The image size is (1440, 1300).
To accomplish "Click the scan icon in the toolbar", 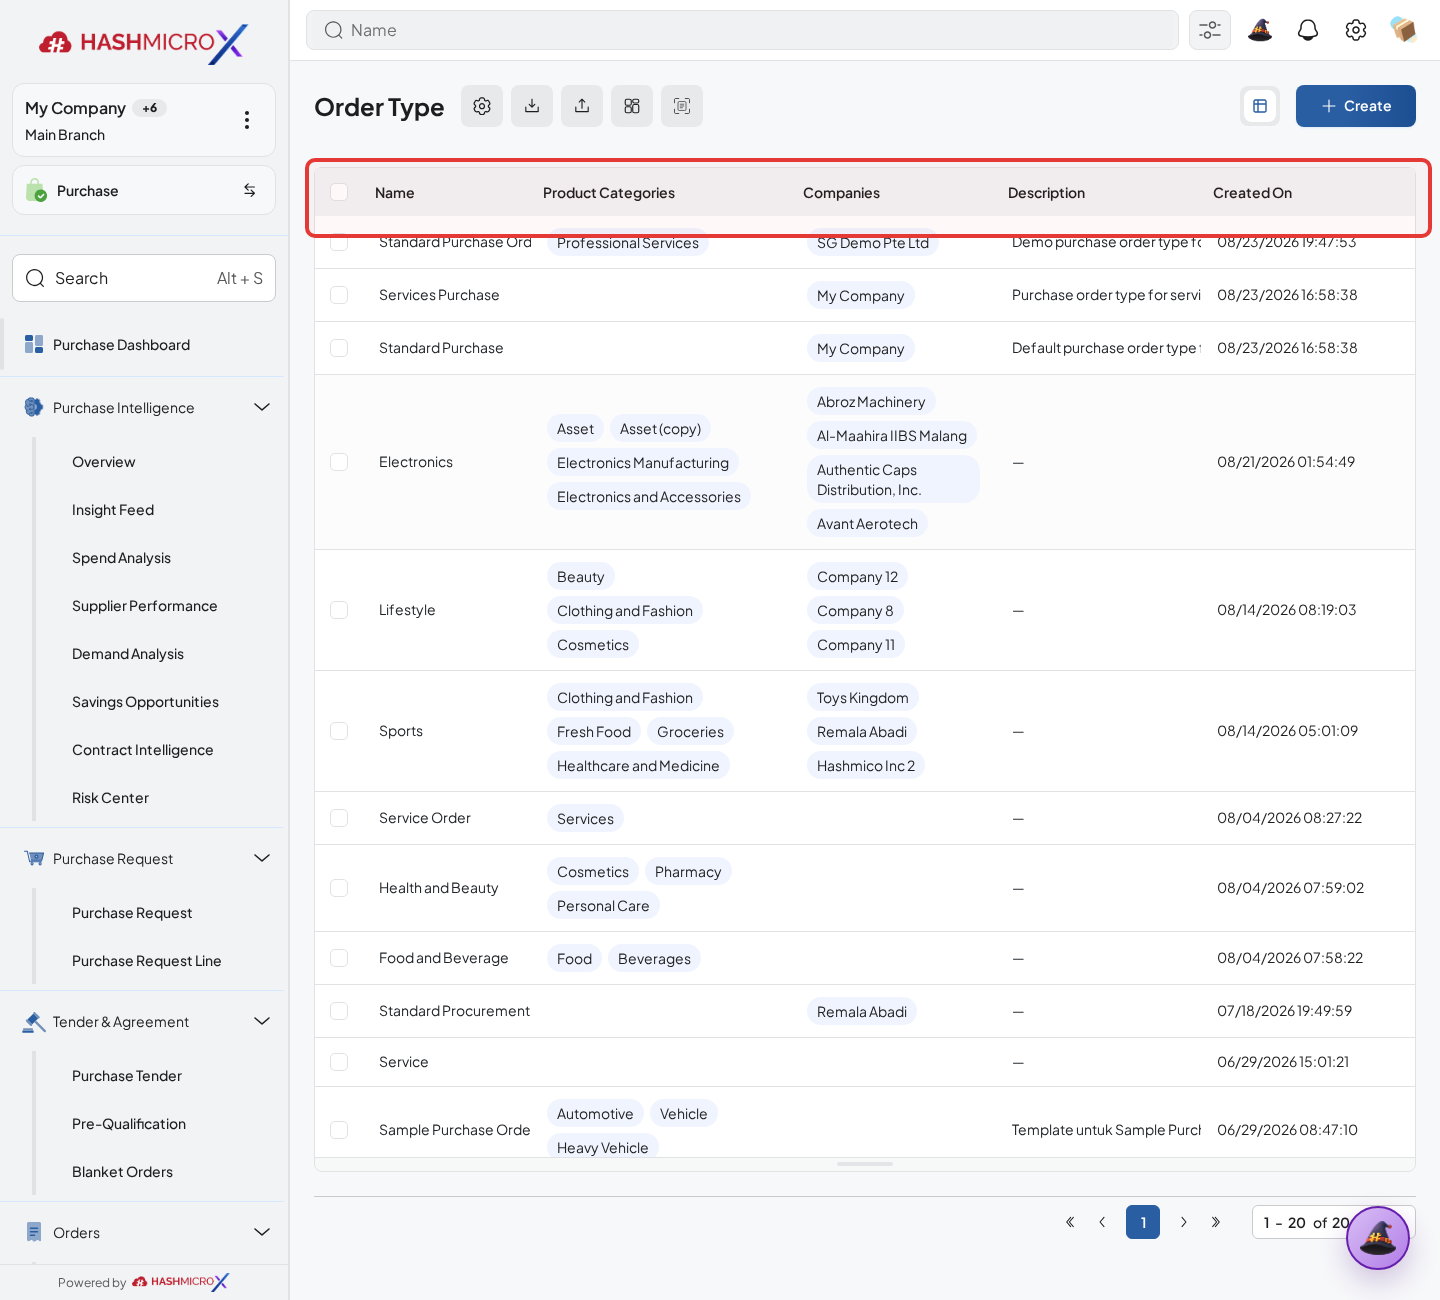I will [x=682, y=106].
